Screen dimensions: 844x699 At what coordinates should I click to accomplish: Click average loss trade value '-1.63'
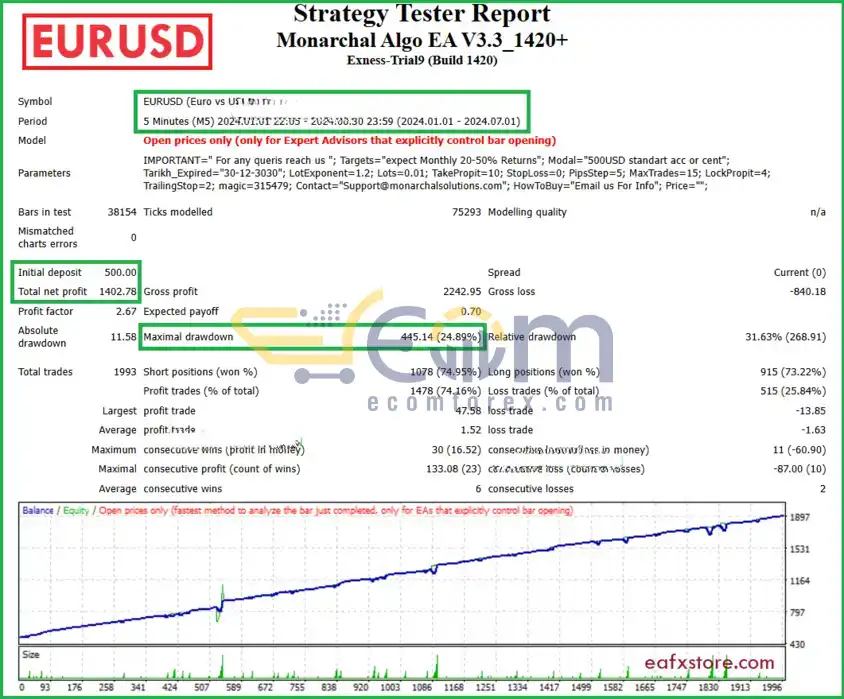point(813,430)
